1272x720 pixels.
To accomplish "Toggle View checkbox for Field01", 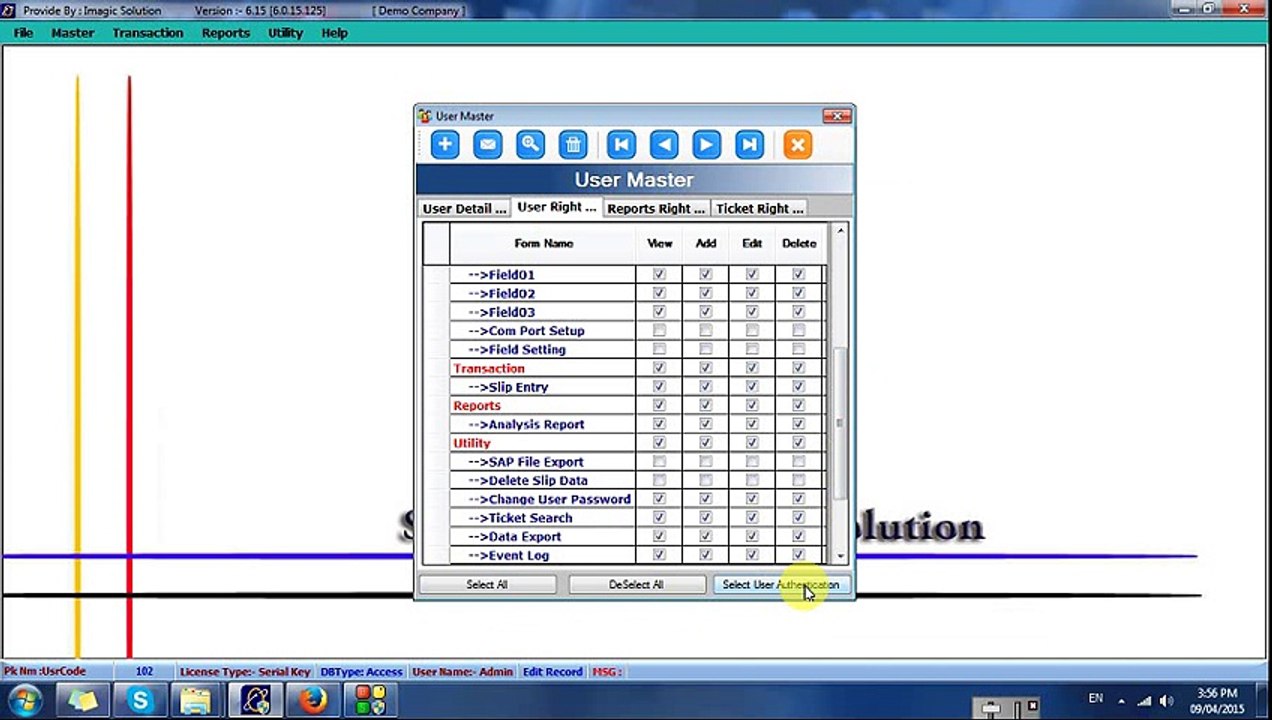I will tap(659, 274).
